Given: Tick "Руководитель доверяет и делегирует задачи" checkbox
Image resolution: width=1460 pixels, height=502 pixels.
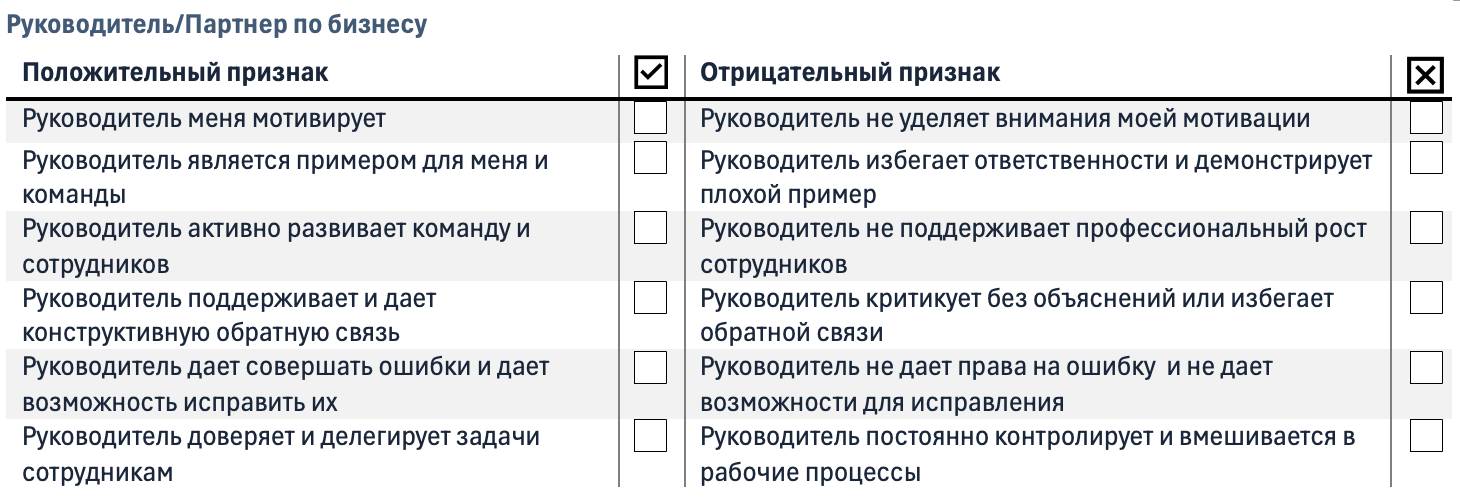Looking at the screenshot, I should click(x=650, y=436).
